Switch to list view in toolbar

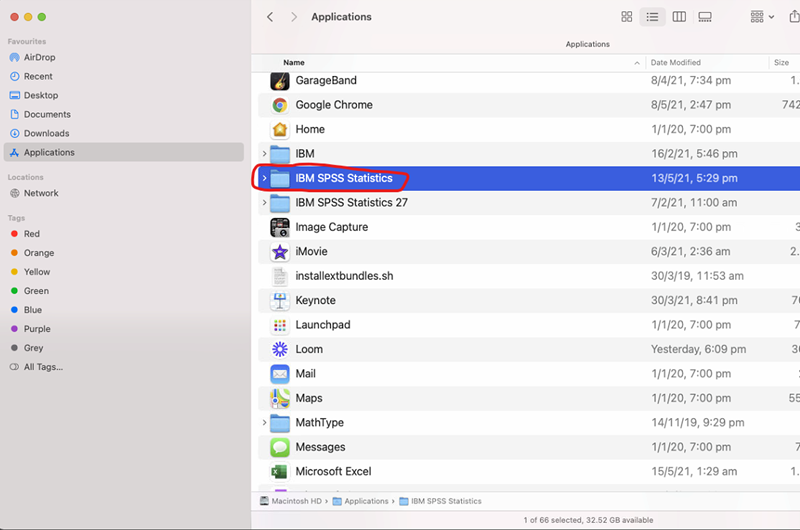coord(652,17)
